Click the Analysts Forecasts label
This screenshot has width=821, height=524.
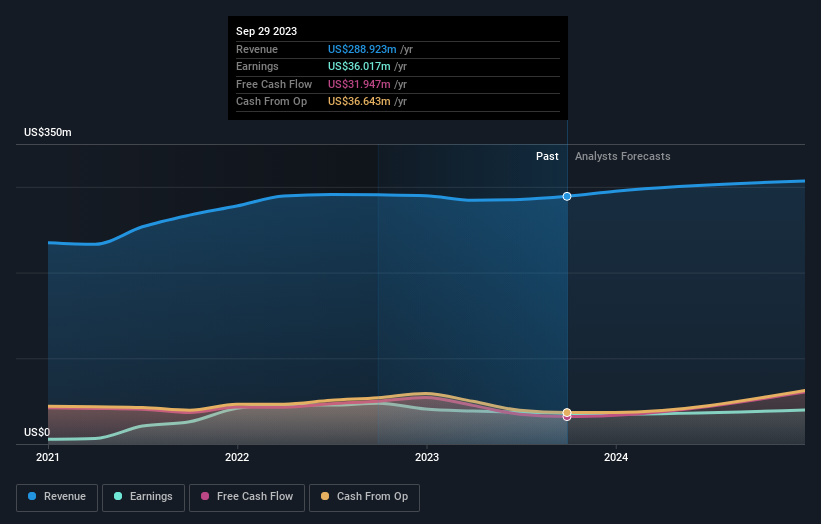(x=623, y=156)
